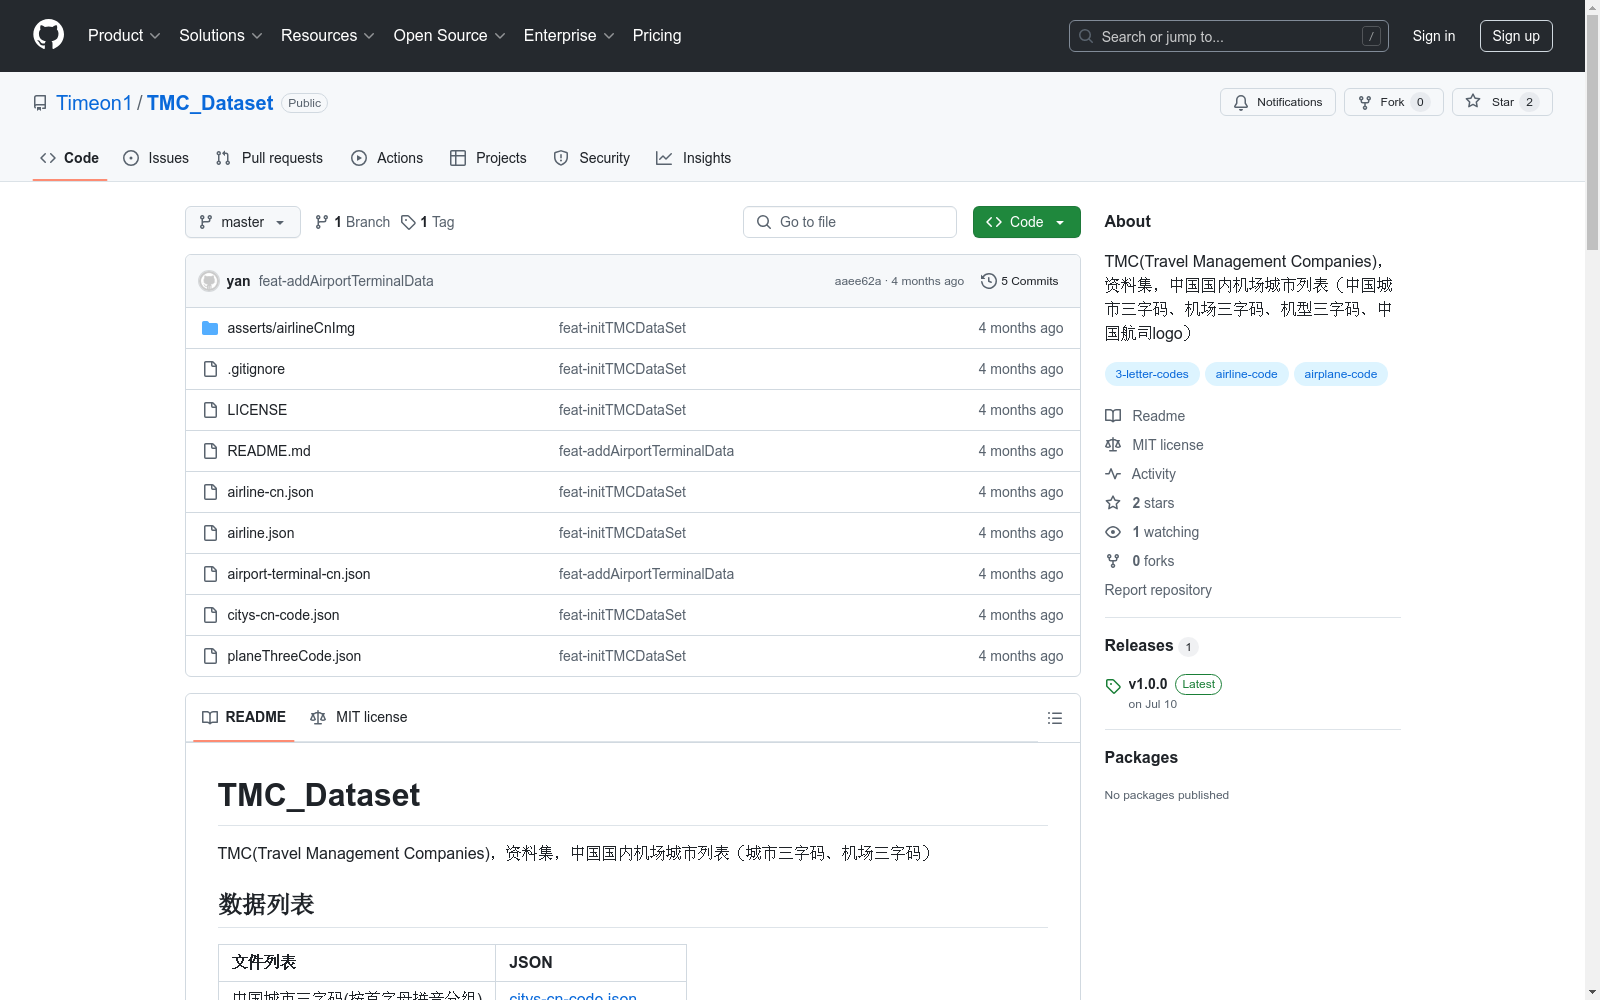This screenshot has height=1000, width=1600.
Task: Click the GitHub logo icon
Action: 48,35
